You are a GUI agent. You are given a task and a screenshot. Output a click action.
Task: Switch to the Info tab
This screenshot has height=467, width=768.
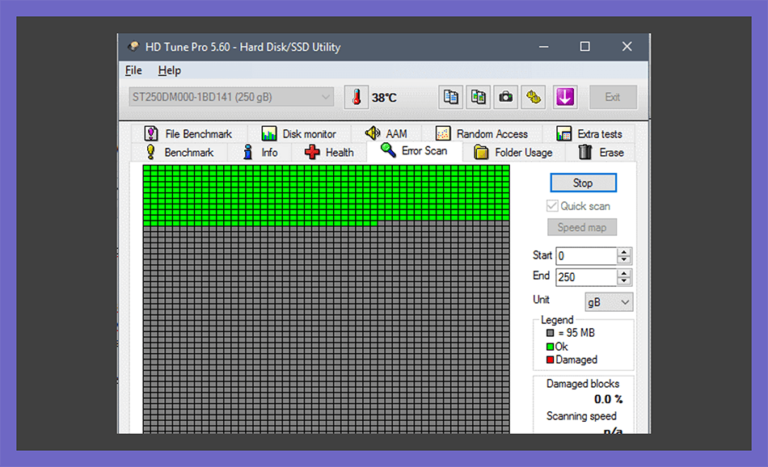[260, 152]
